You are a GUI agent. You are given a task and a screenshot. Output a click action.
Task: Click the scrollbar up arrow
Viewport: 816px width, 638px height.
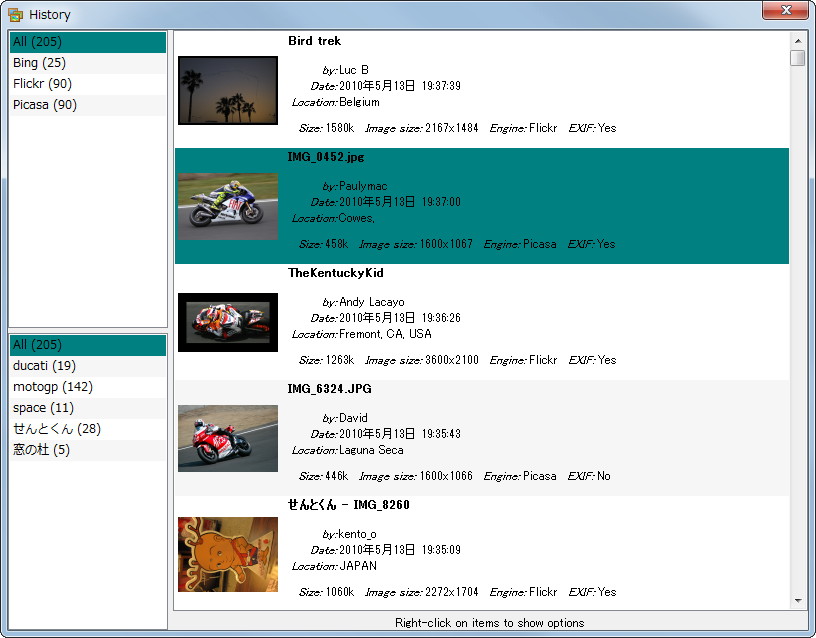pyautogui.click(x=797, y=41)
